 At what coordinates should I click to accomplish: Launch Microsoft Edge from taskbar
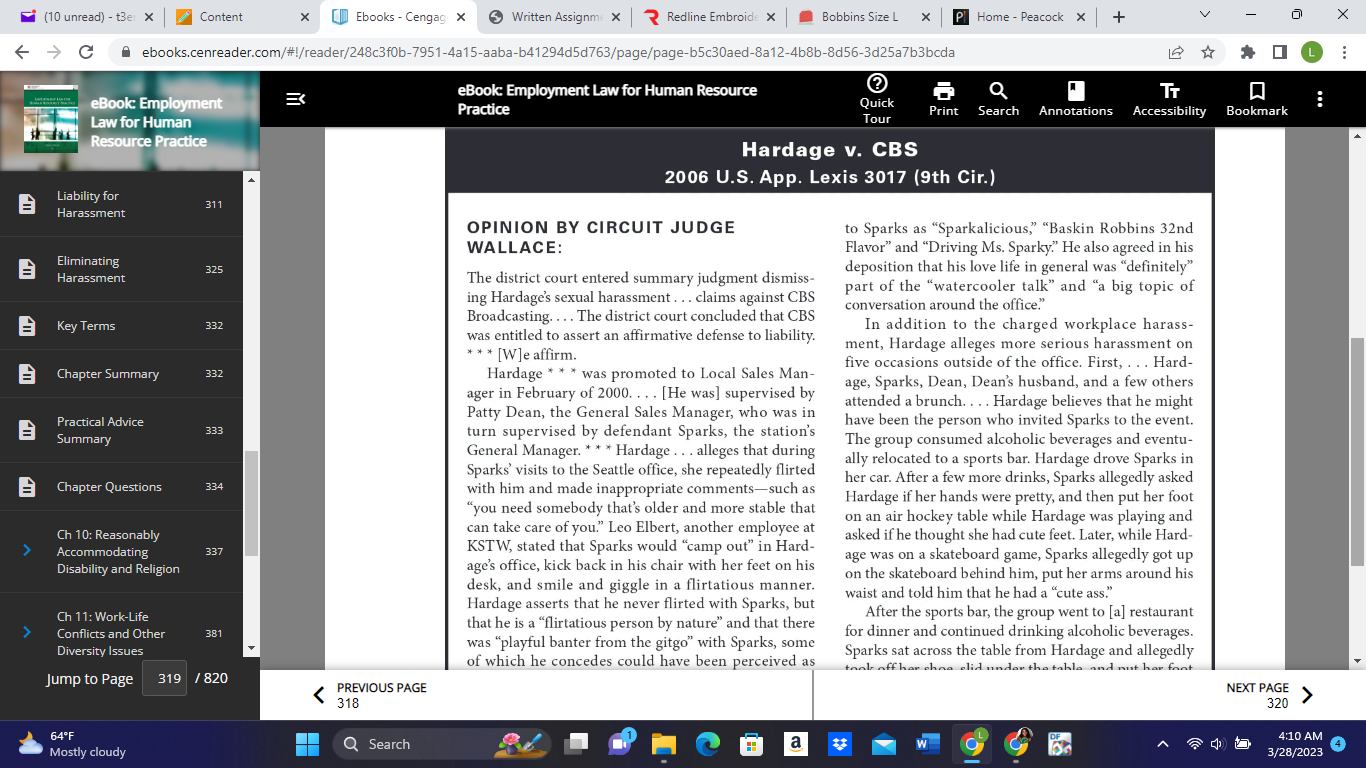click(x=708, y=744)
